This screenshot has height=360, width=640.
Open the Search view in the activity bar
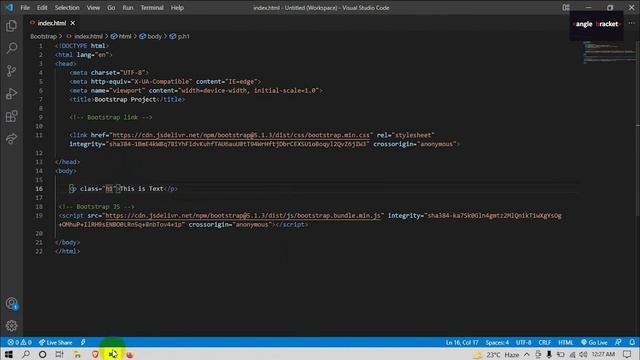point(11,48)
